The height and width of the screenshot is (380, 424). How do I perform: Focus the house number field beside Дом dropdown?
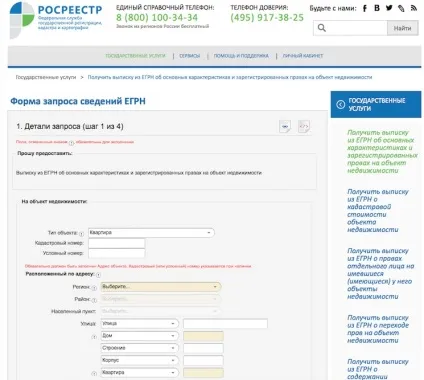coord(203,336)
